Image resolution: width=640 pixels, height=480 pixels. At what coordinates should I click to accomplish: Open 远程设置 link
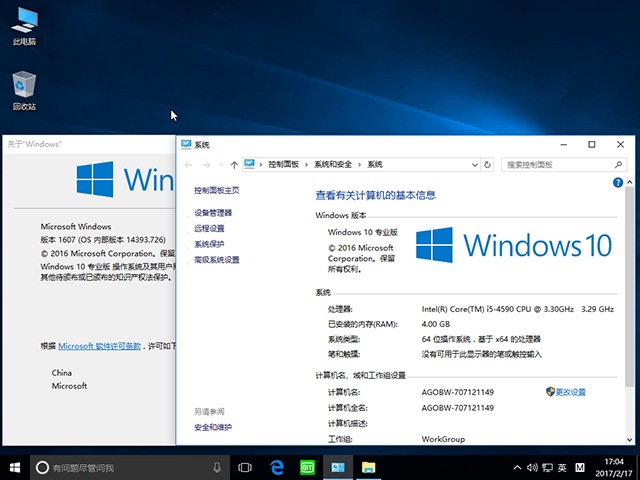pyautogui.click(x=209, y=228)
